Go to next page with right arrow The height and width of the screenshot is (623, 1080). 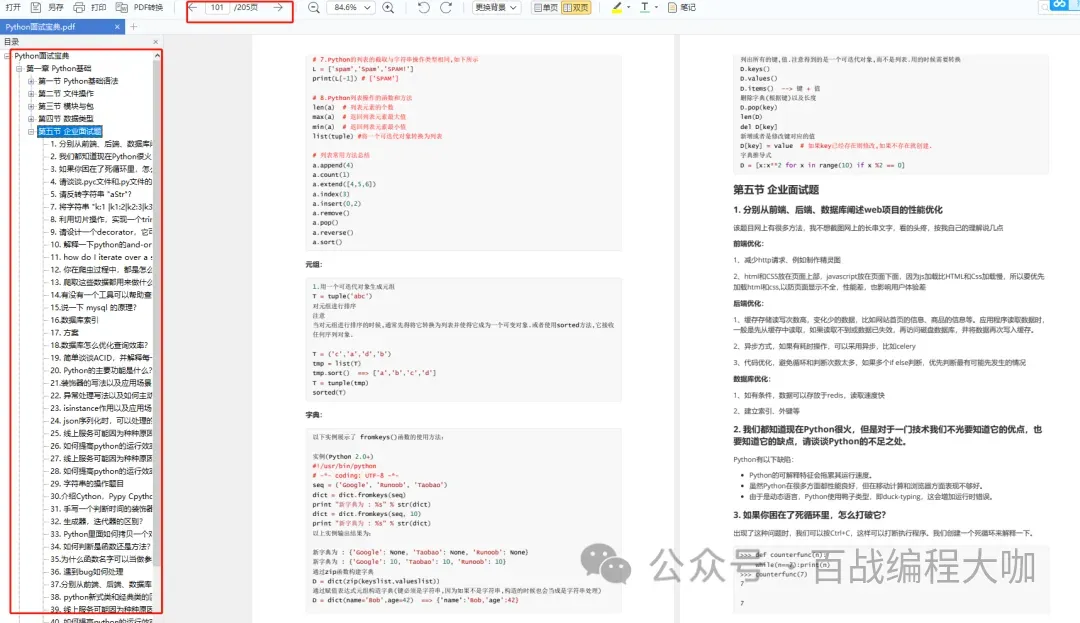[278, 8]
